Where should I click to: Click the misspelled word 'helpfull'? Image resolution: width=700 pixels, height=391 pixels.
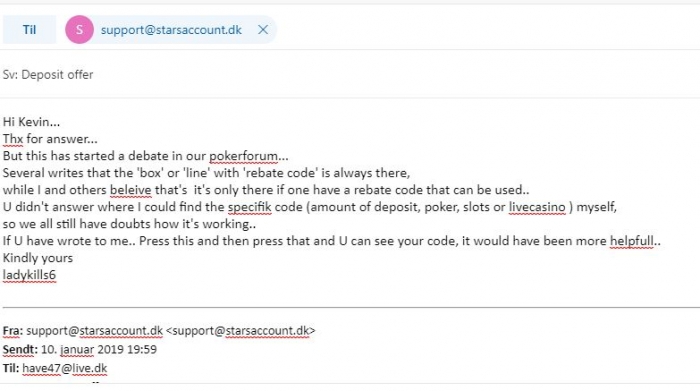pyautogui.click(x=632, y=241)
